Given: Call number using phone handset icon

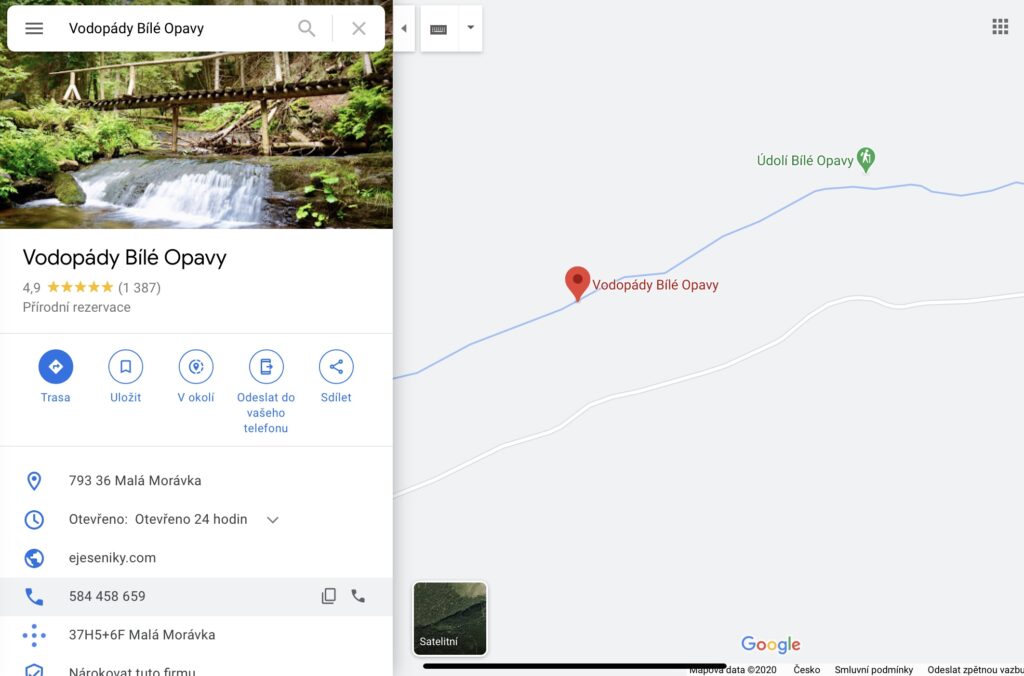Looking at the screenshot, I should click(x=358, y=596).
